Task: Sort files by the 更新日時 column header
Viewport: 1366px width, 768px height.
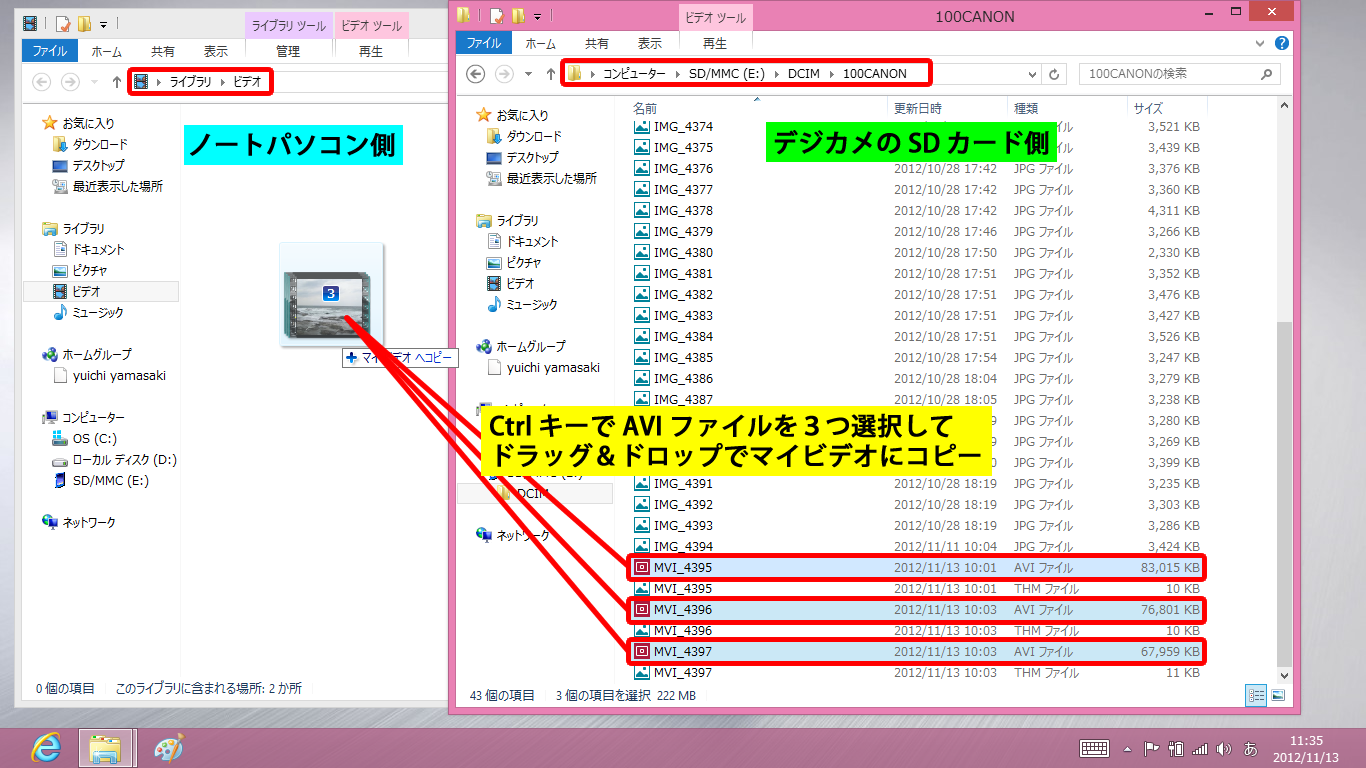Action: [917, 108]
